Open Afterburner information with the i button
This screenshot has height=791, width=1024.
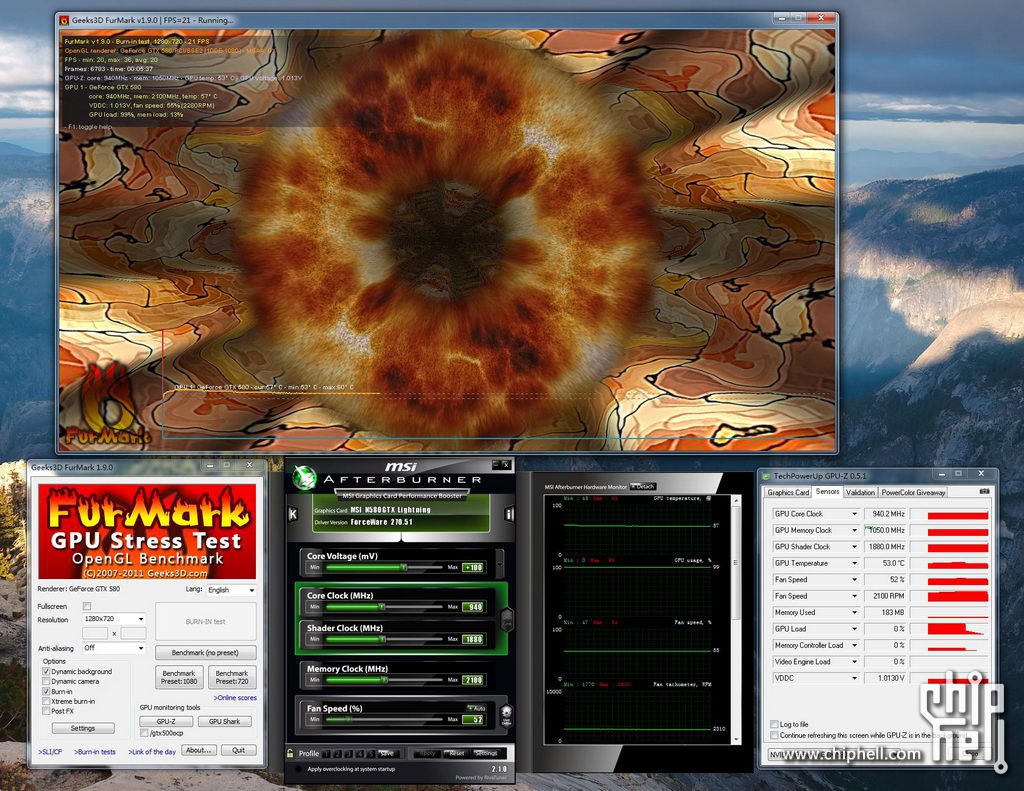[x=509, y=514]
